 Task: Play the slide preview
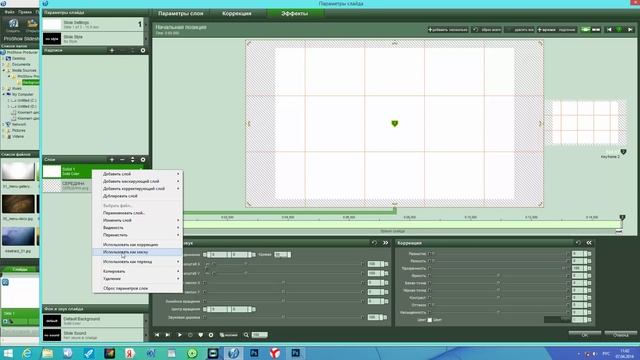coord(179,335)
